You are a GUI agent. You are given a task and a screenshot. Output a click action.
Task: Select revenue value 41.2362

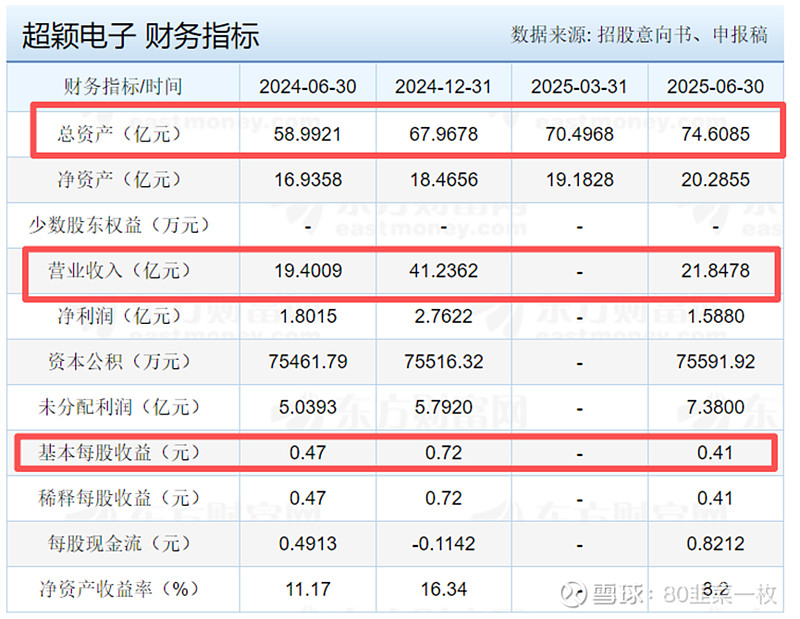tap(443, 270)
